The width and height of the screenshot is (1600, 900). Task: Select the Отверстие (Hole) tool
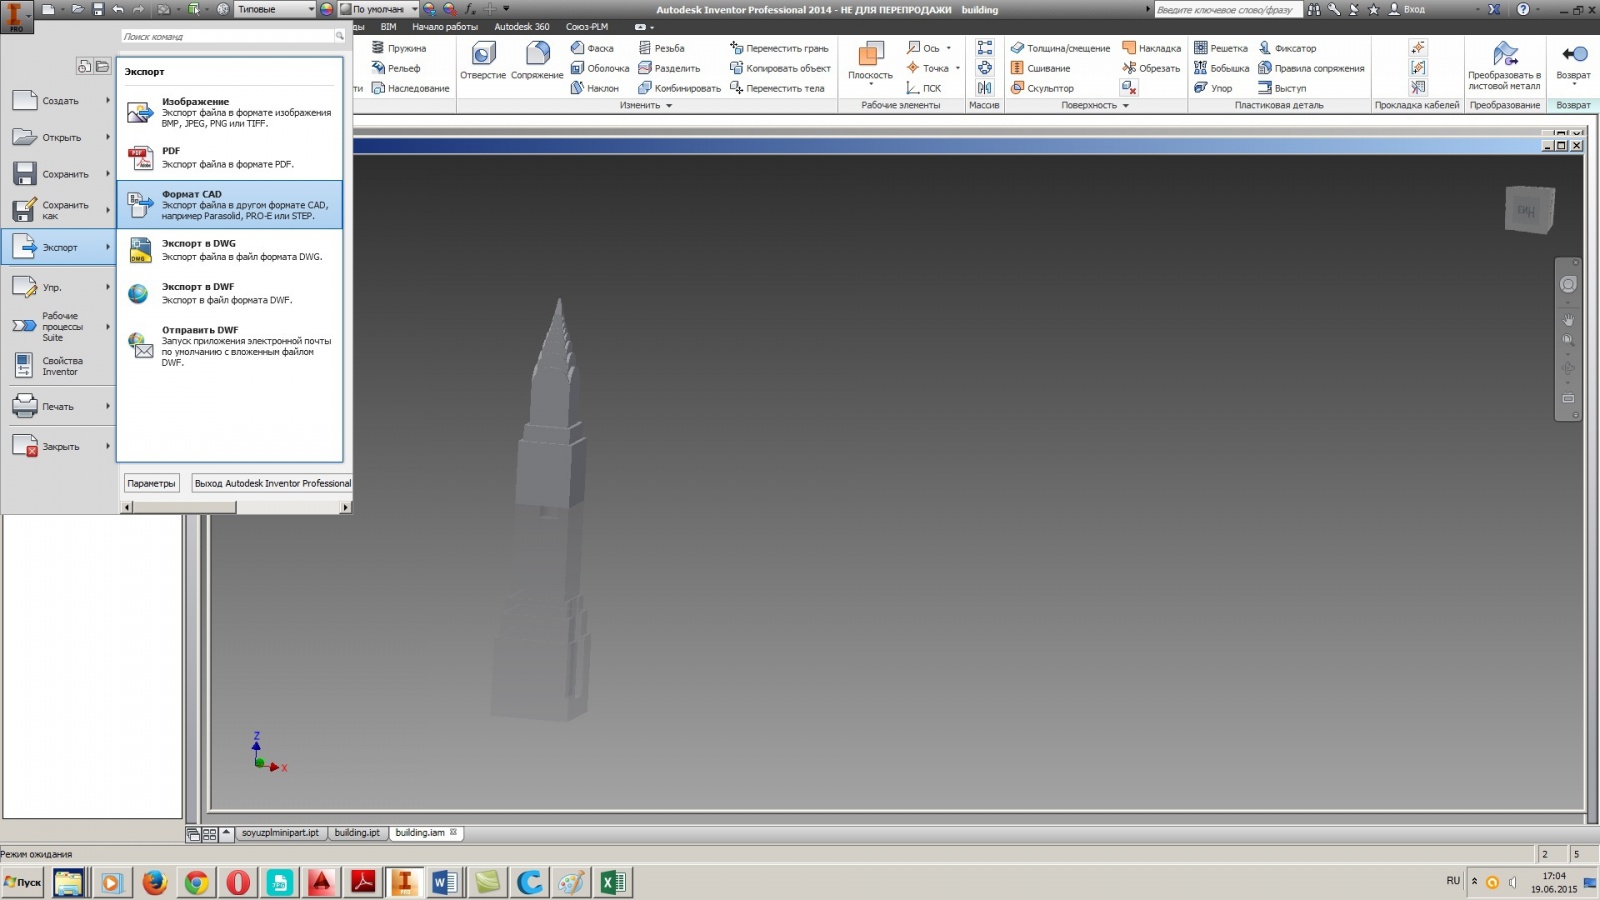pos(482,62)
